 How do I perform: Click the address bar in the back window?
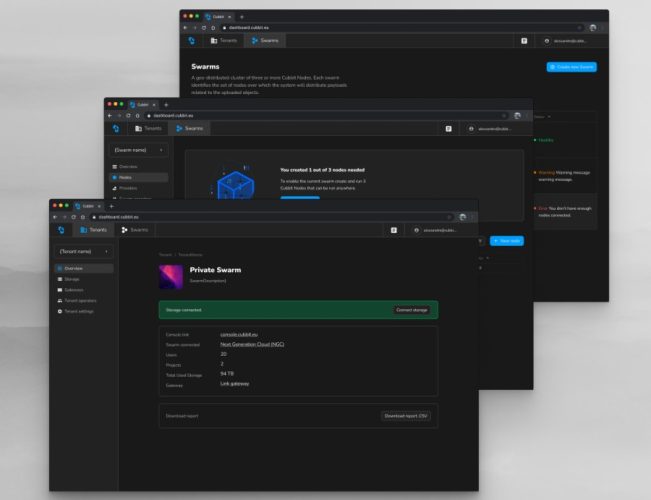coord(402,28)
